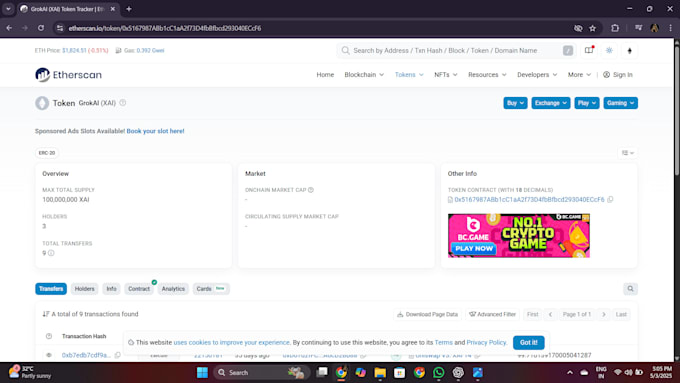Go to the Home menu item
This screenshot has width=680, height=383.
[325, 75]
